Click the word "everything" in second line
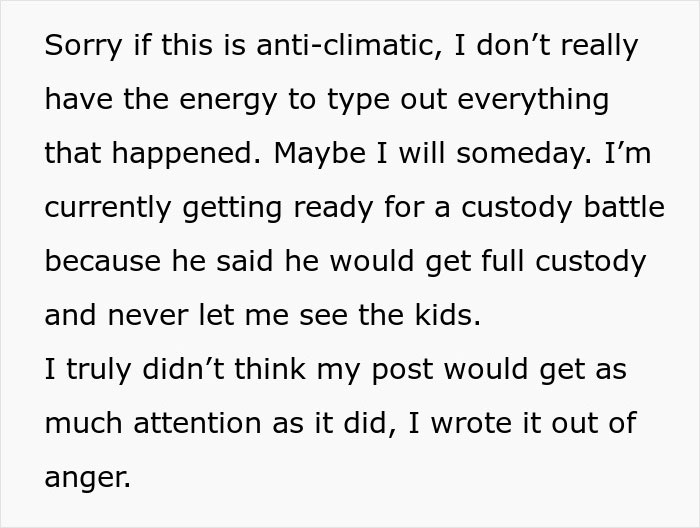The height and width of the screenshot is (528, 700). pyautogui.click(x=533, y=100)
